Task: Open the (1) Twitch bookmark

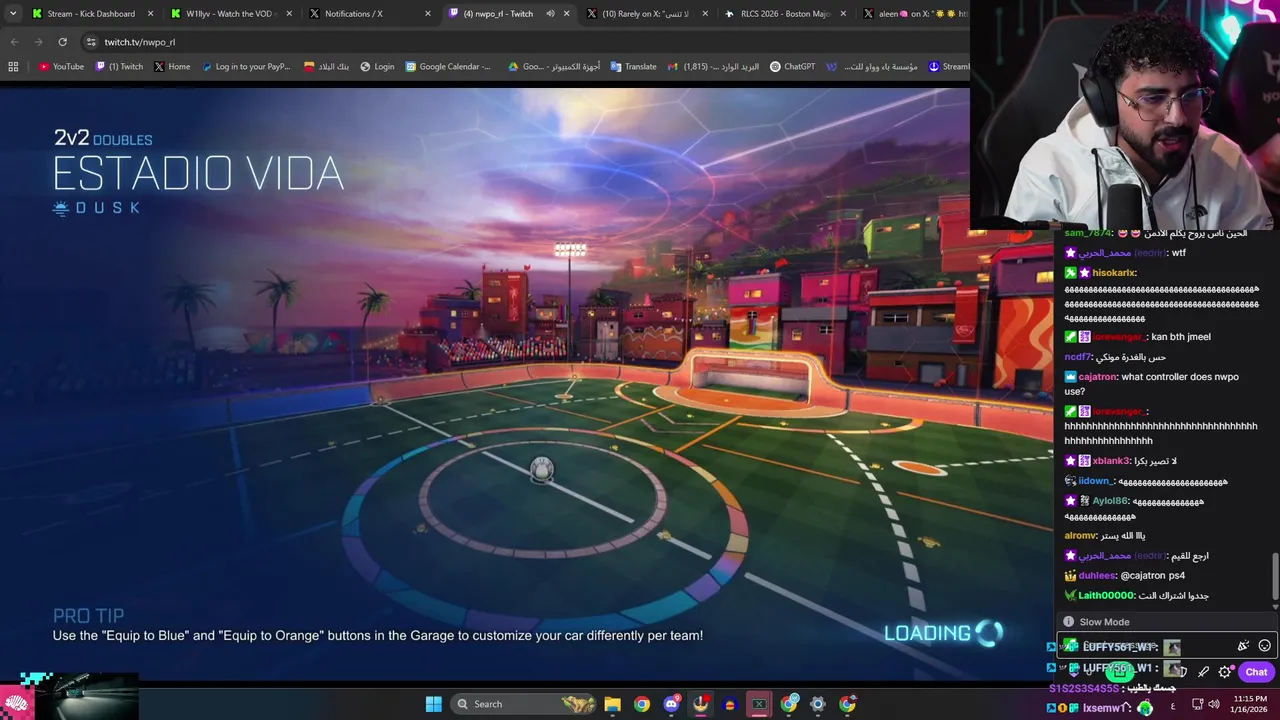Action: pyautogui.click(x=119, y=67)
